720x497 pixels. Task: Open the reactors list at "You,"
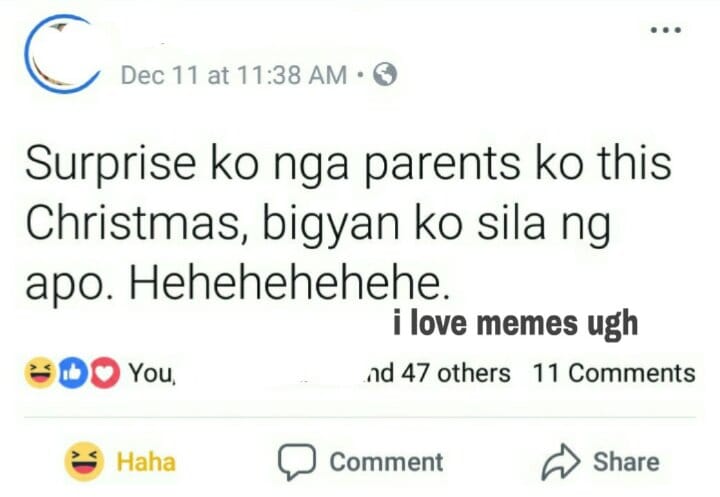[x=152, y=373]
